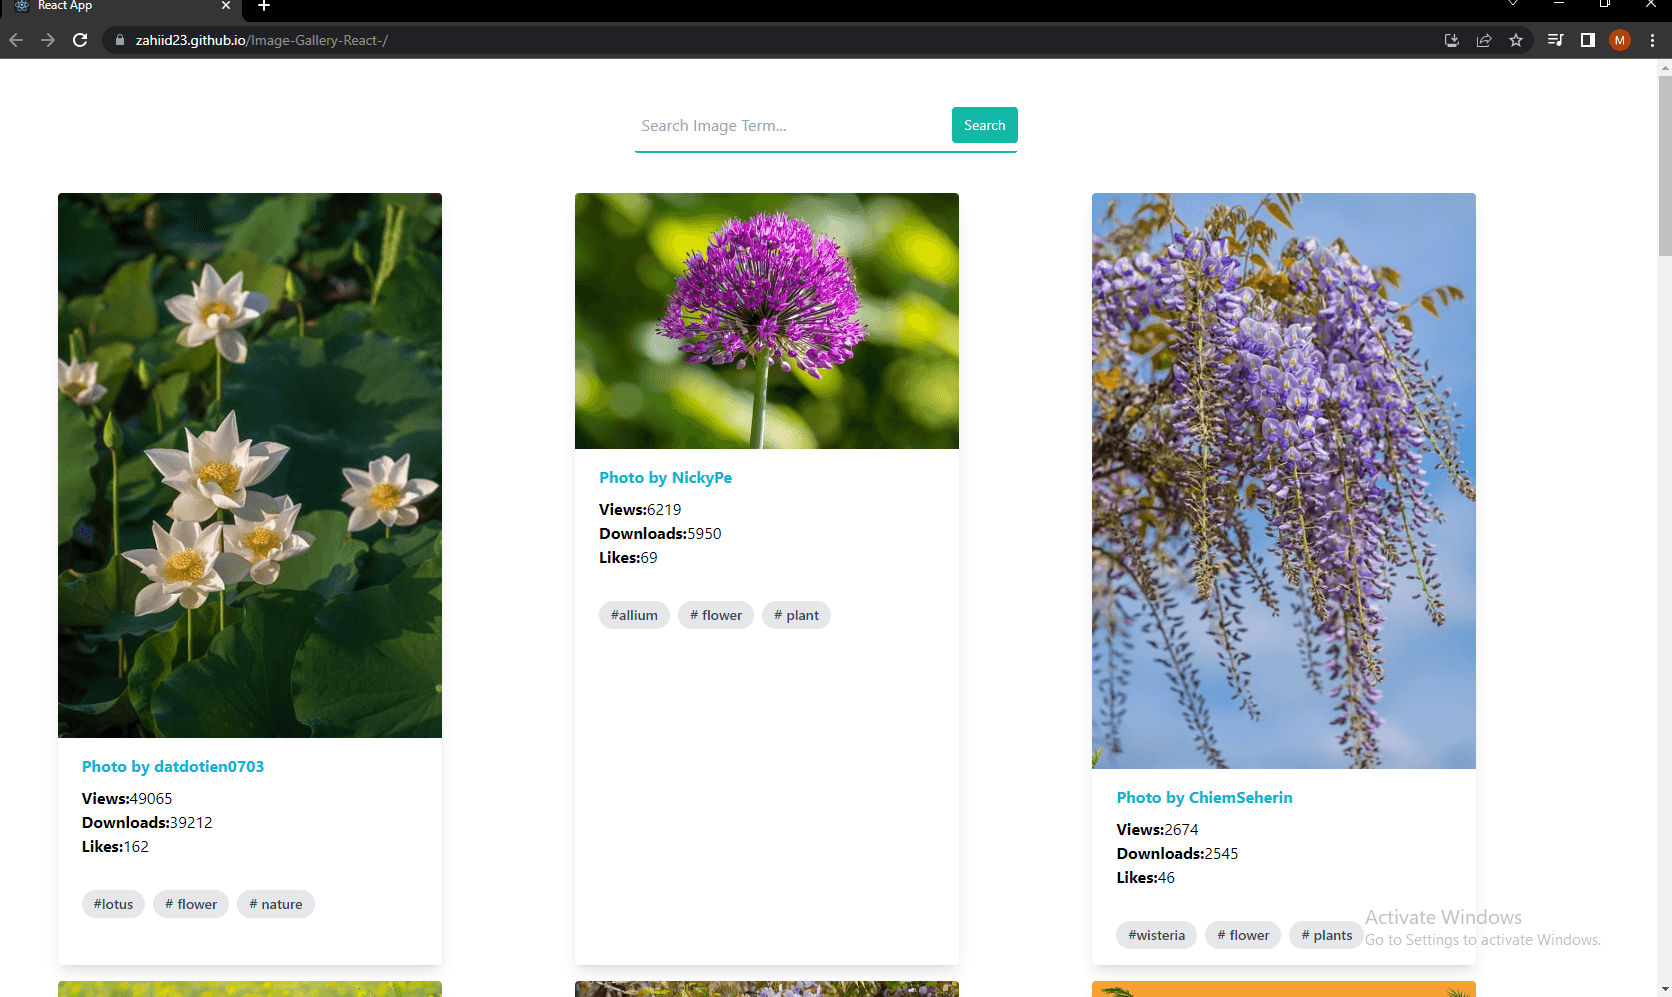Close the React App tab

[226, 6]
